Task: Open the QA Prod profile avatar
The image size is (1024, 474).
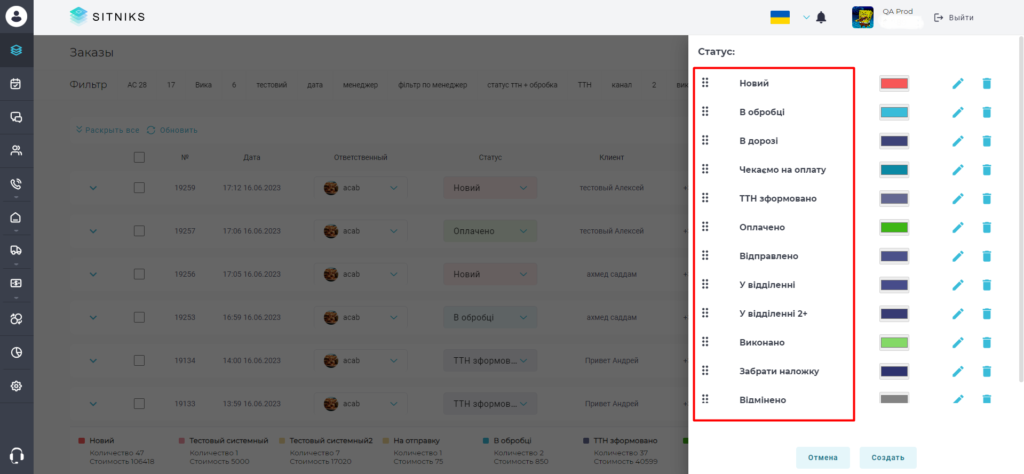Action: coord(863,17)
